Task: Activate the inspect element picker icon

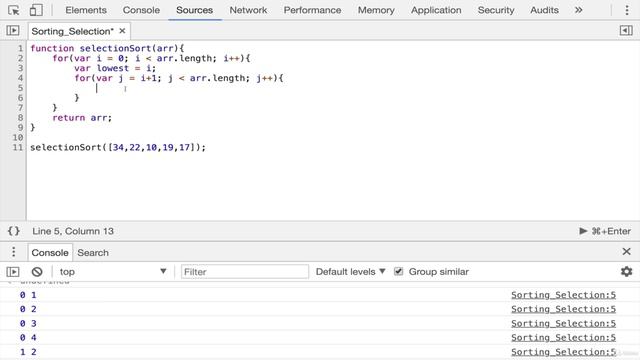Action: click(13, 10)
